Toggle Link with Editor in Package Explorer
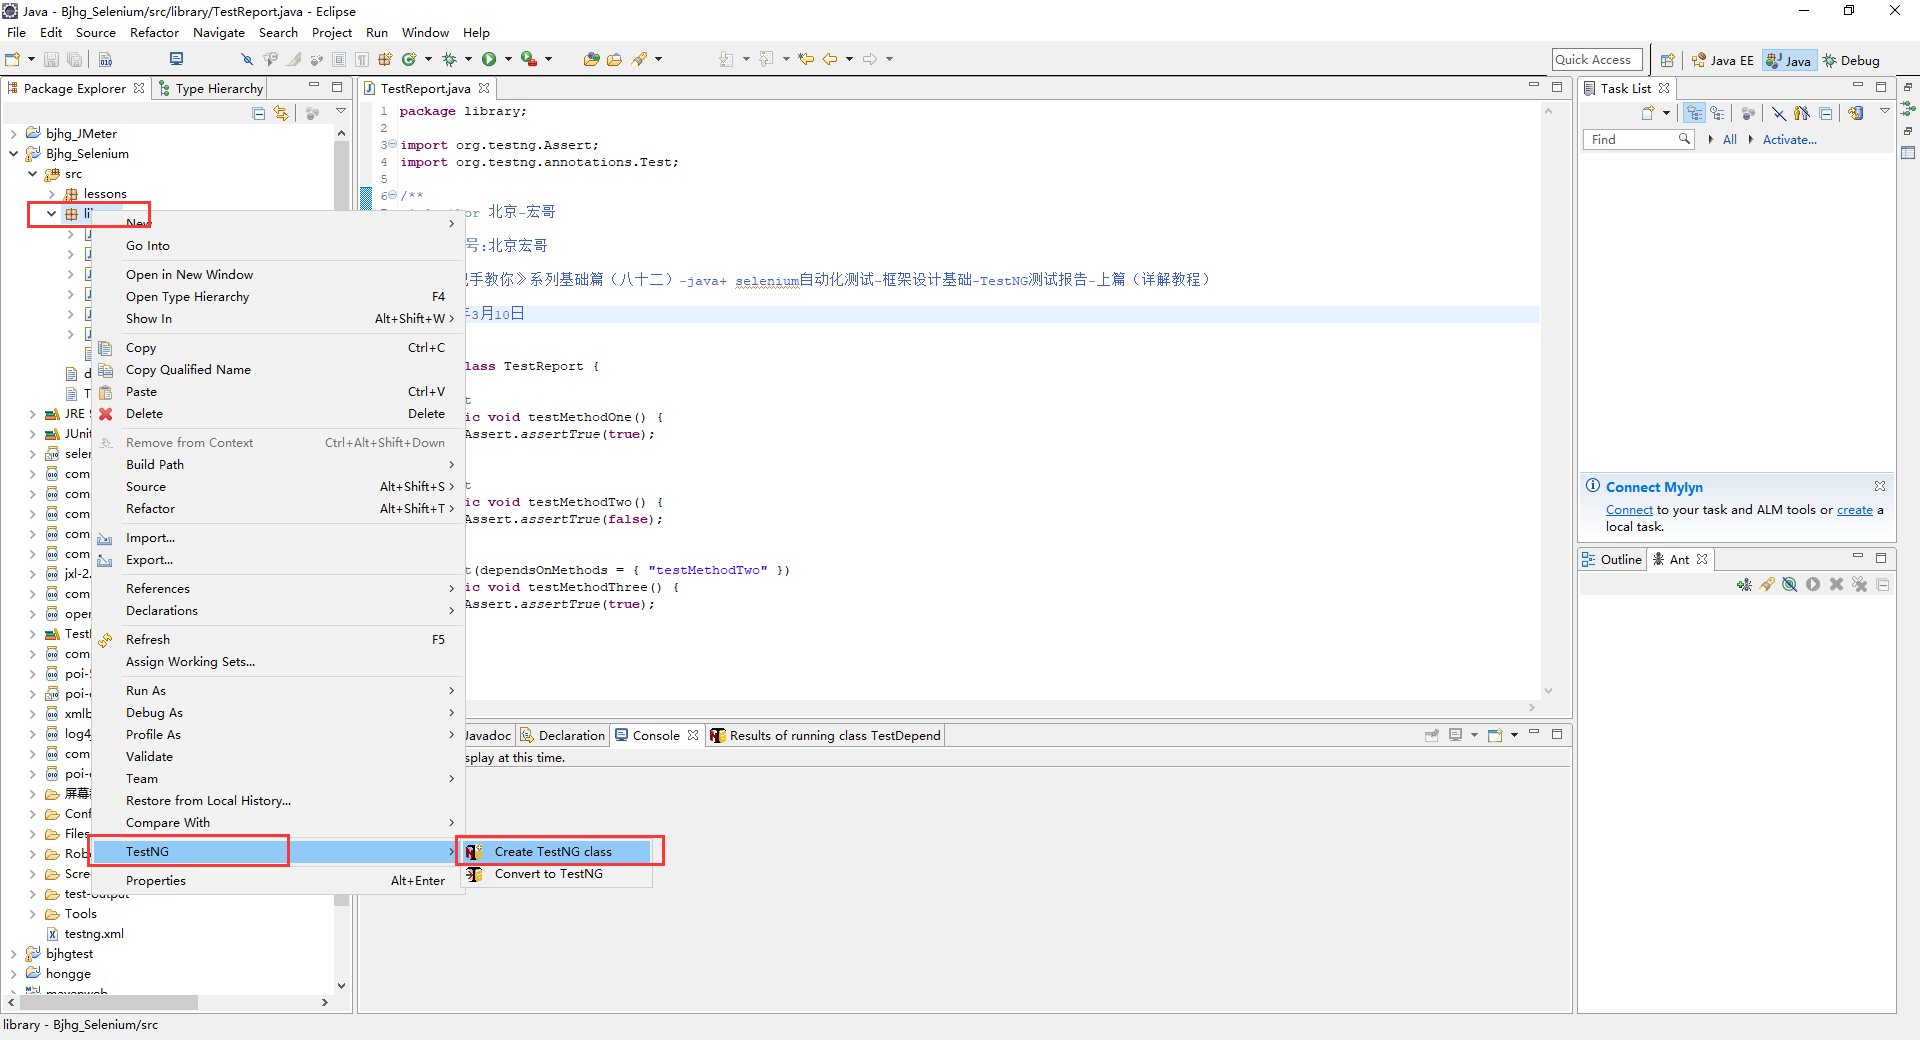This screenshot has height=1040, width=1920. coord(281,113)
